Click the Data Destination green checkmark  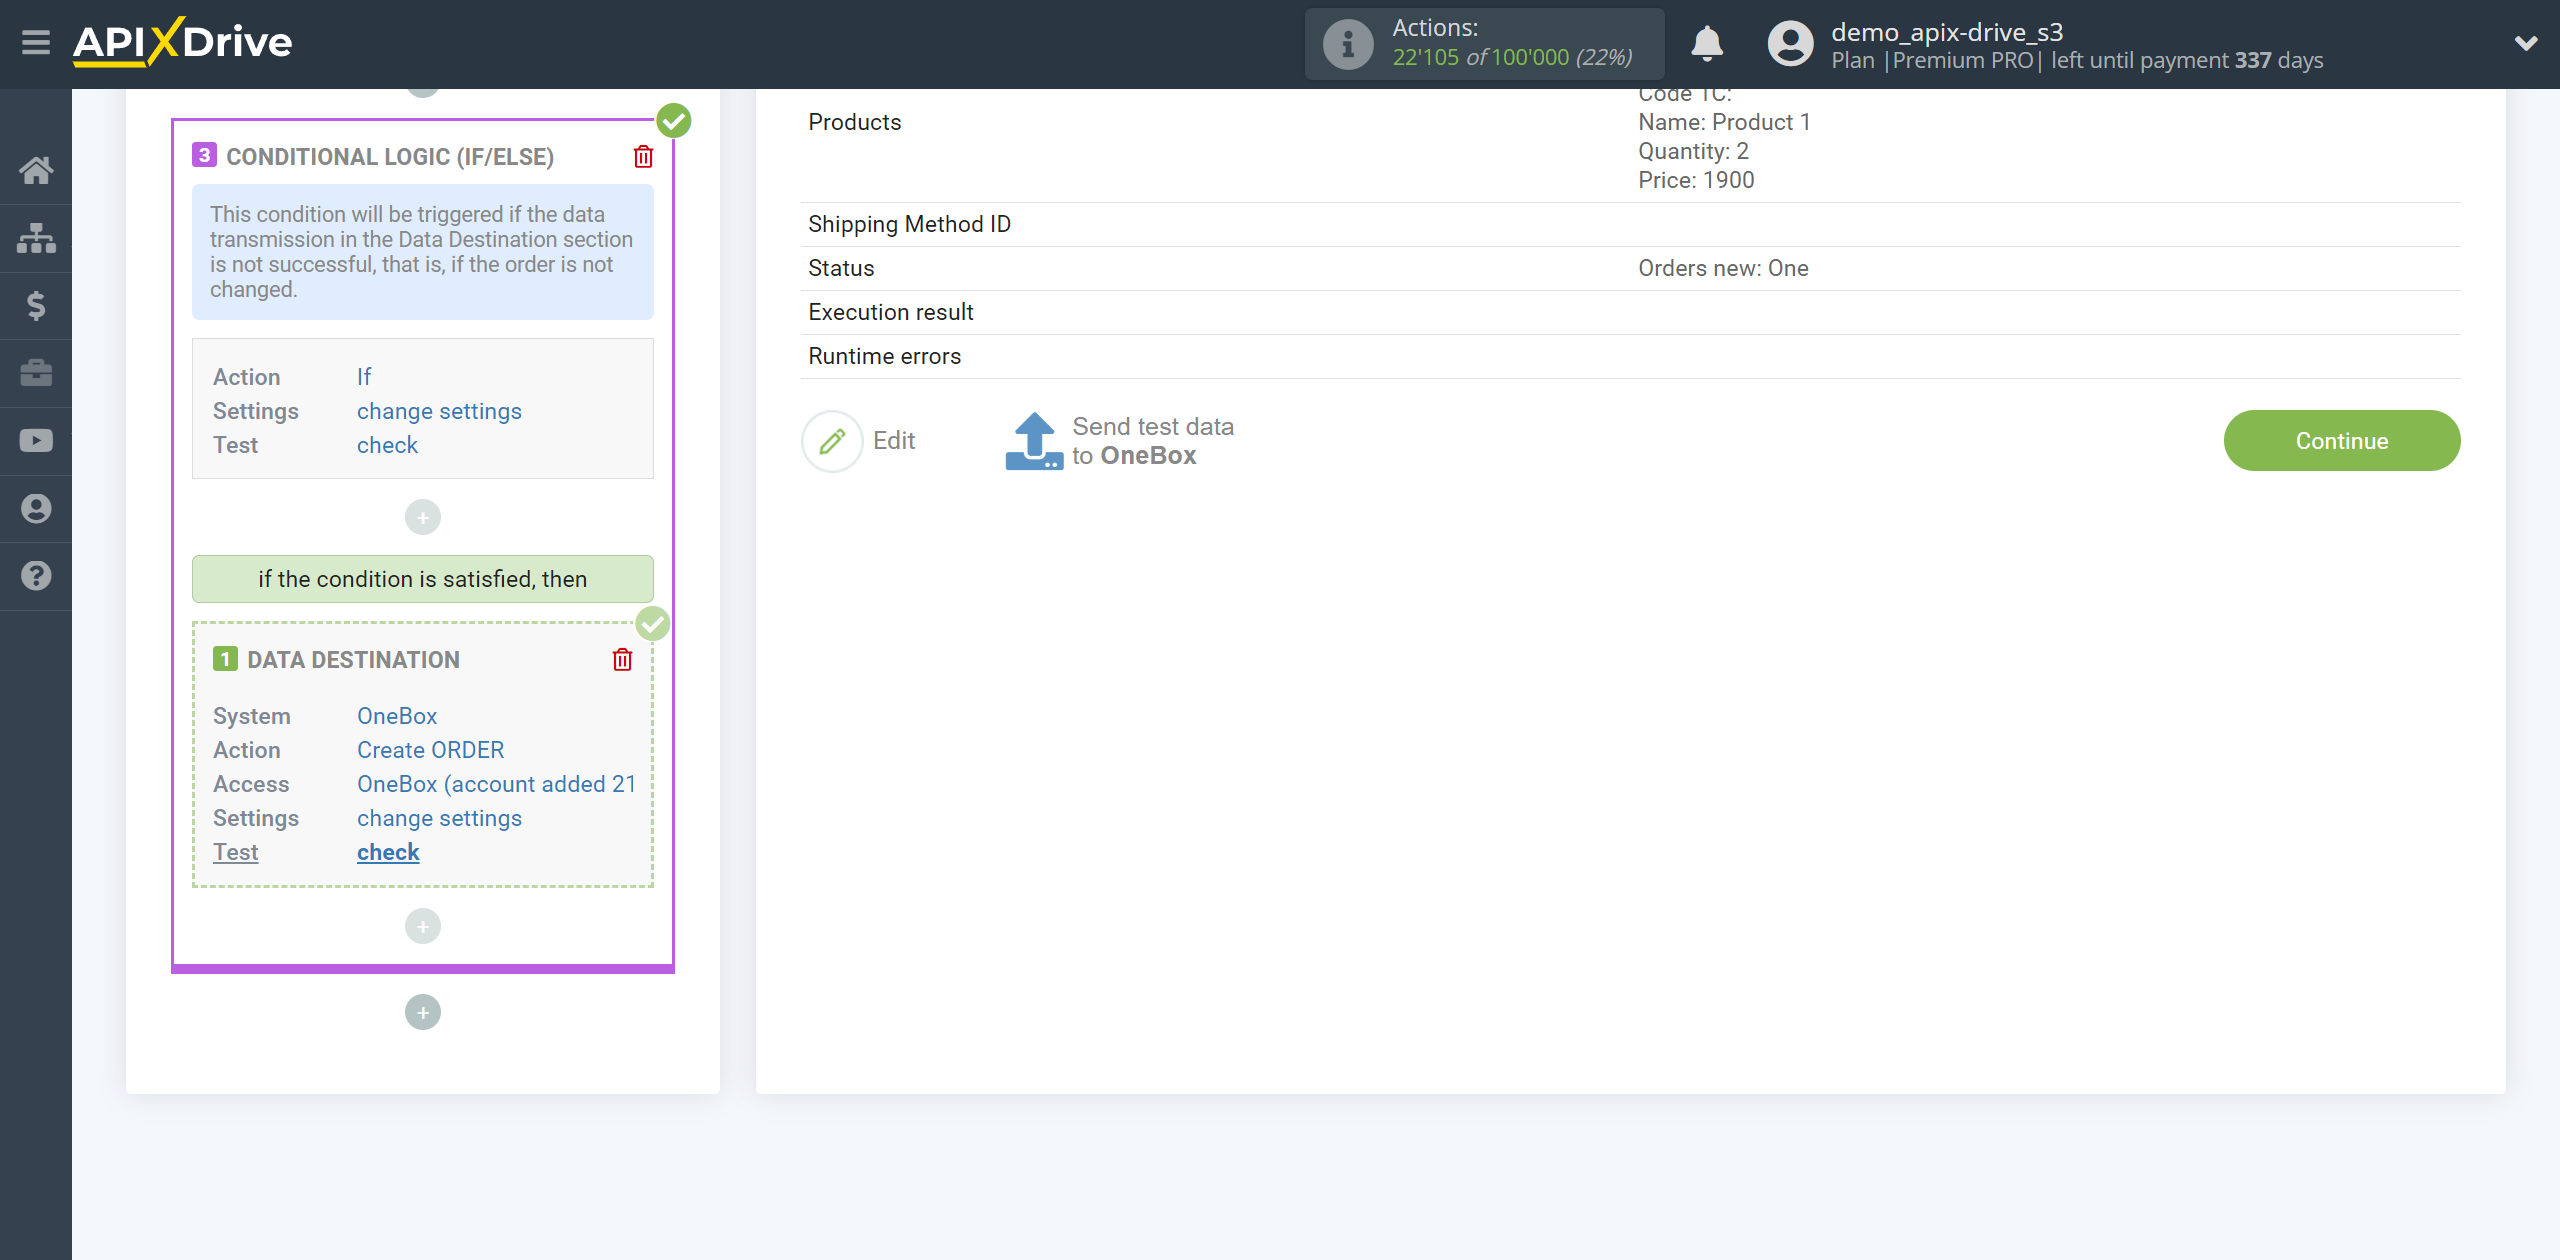[x=653, y=624]
